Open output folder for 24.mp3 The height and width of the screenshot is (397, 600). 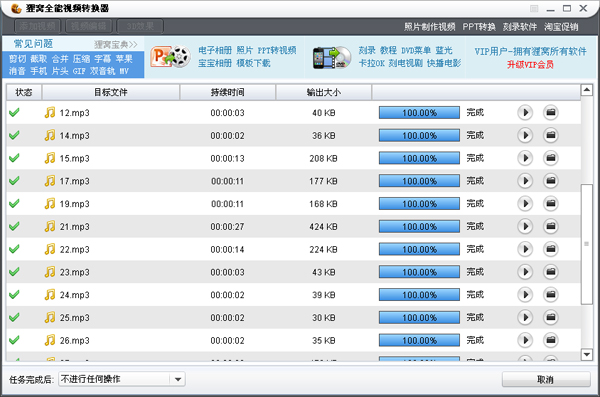(551, 295)
